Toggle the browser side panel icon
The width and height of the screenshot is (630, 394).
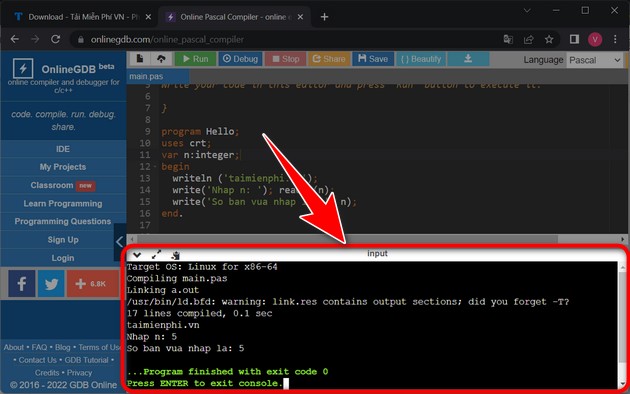[574, 39]
